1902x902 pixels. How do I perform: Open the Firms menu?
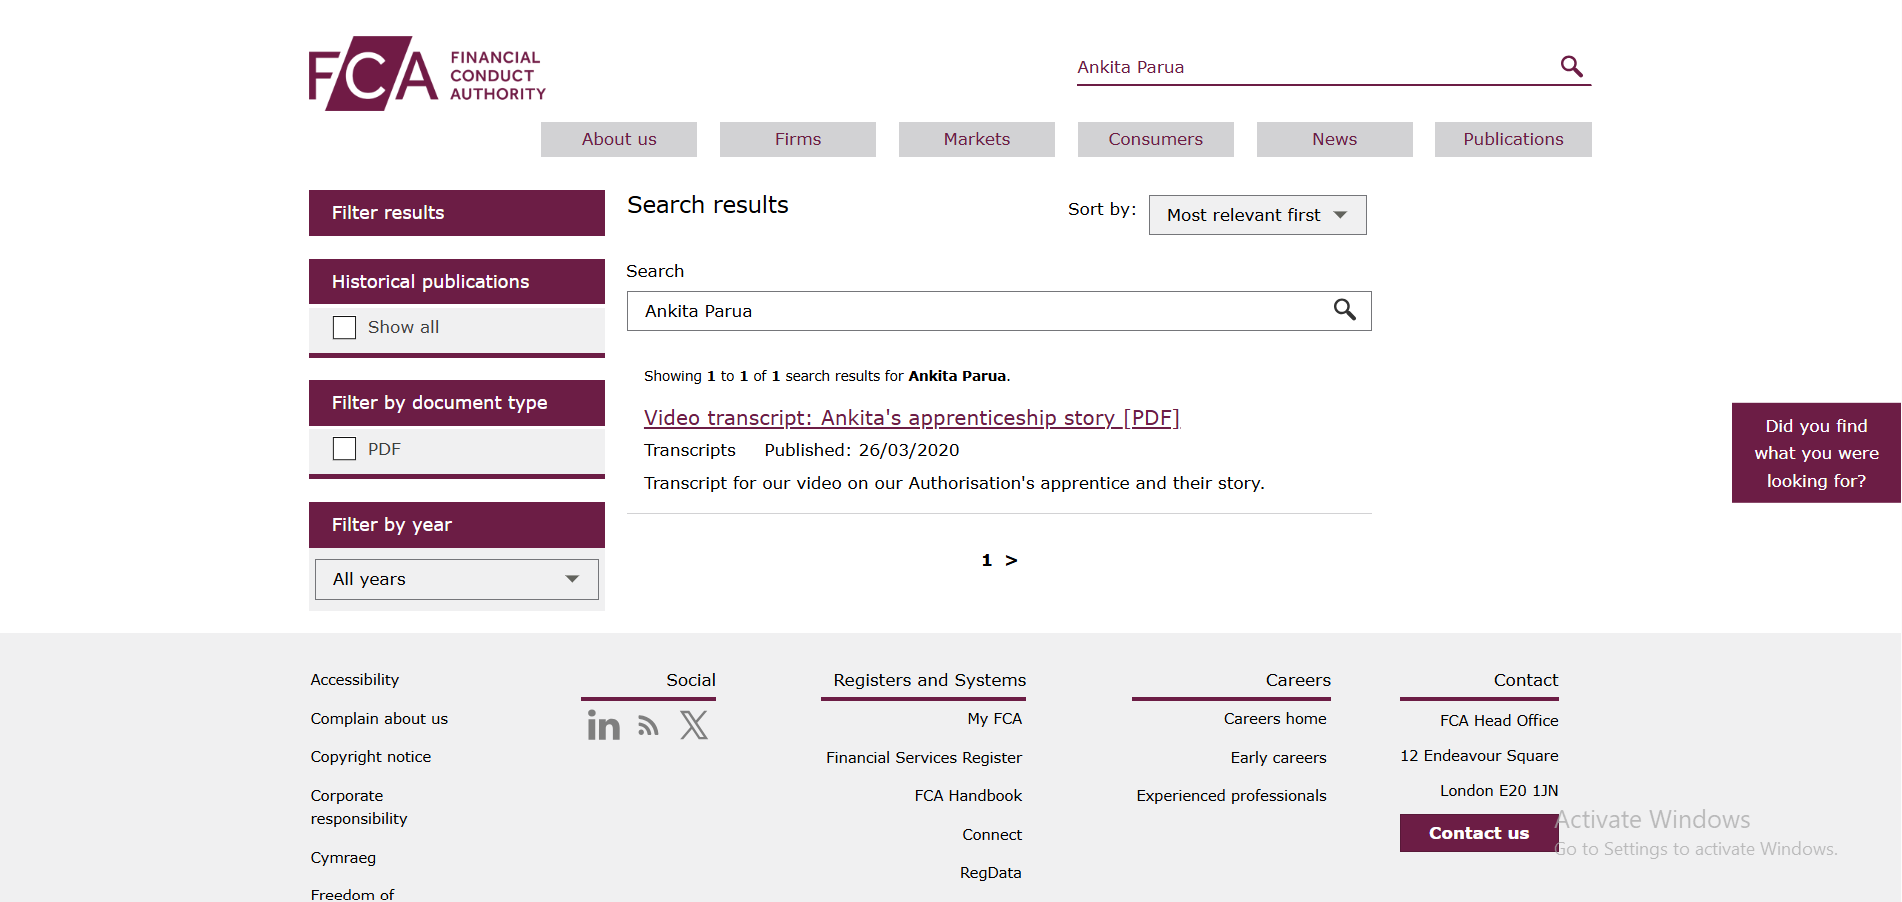[x=798, y=139]
